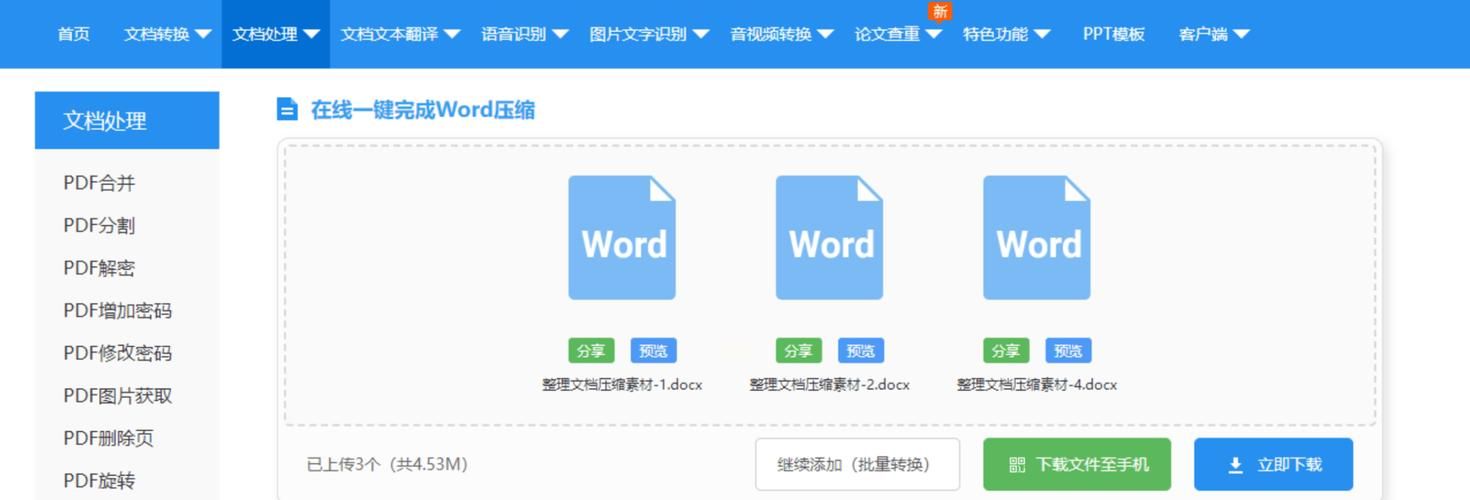Preview 整理文档压缩素材-1.docx with 预览 button

coord(654,351)
